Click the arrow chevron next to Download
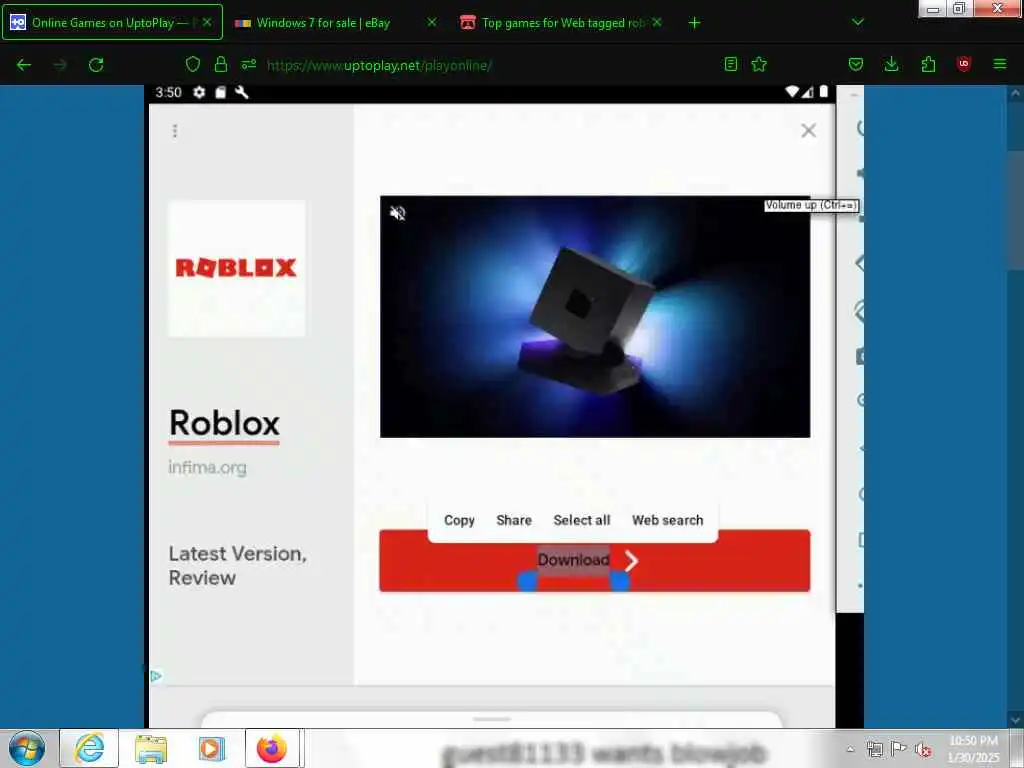The height and width of the screenshot is (768, 1024). click(x=631, y=560)
